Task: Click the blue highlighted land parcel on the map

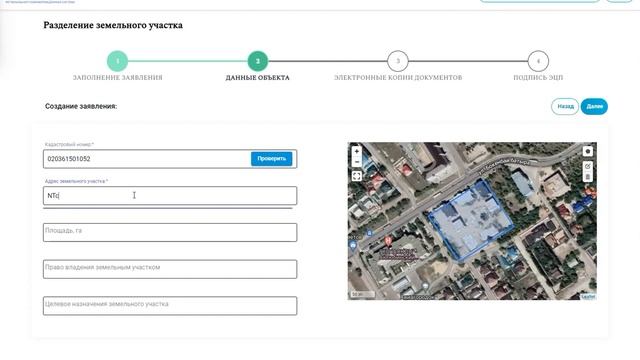Action: pos(470,221)
